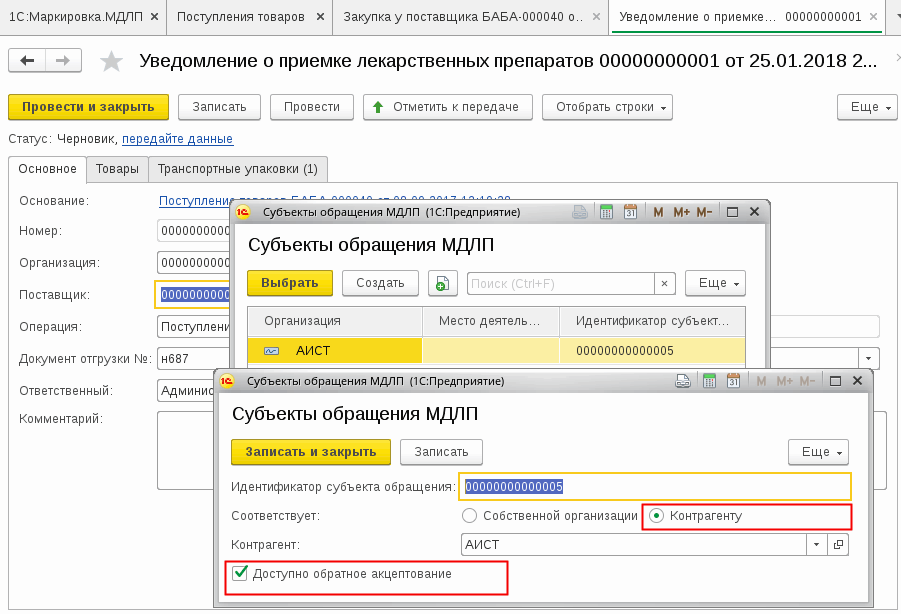
Task: Select the Собственной организации radio button
Action: tap(470, 516)
